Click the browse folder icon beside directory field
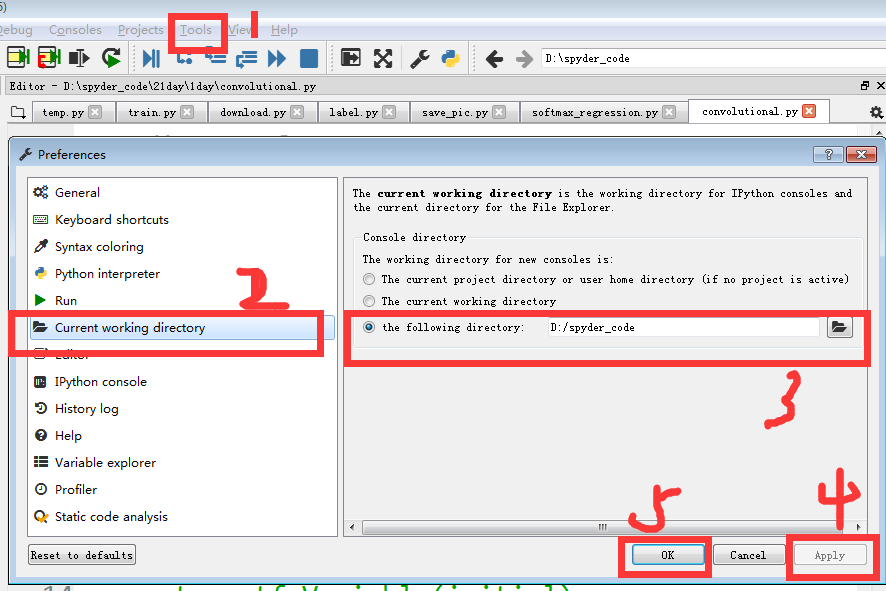This screenshot has width=886, height=591. [840, 327]
